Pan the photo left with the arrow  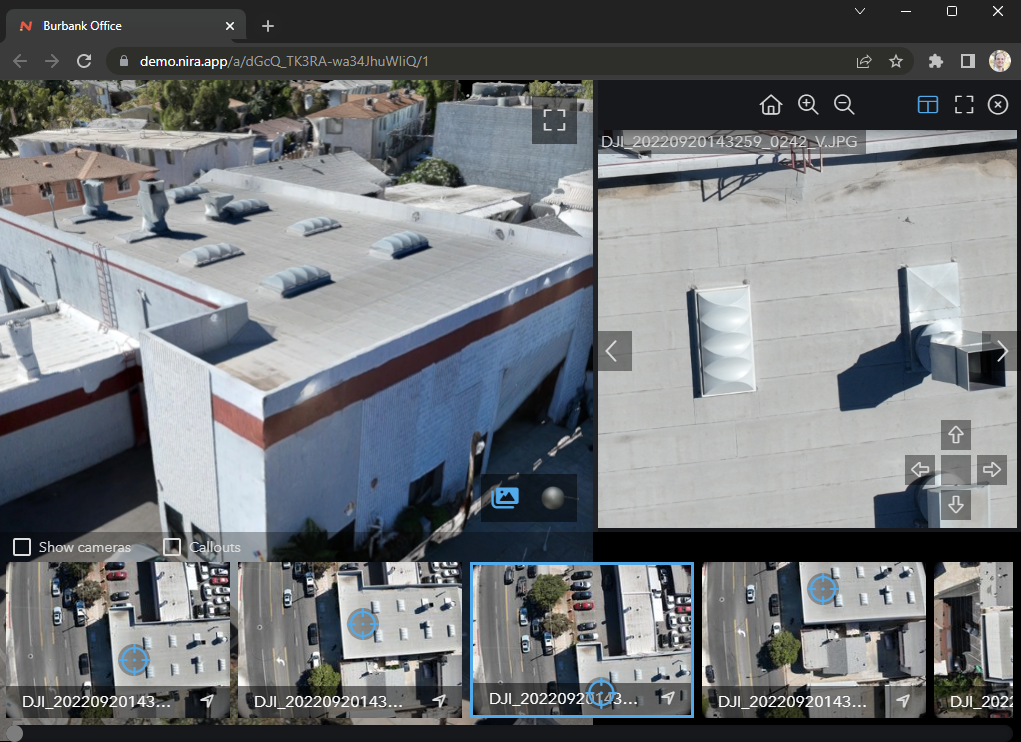pyautogui.click(x=920, y=469)
